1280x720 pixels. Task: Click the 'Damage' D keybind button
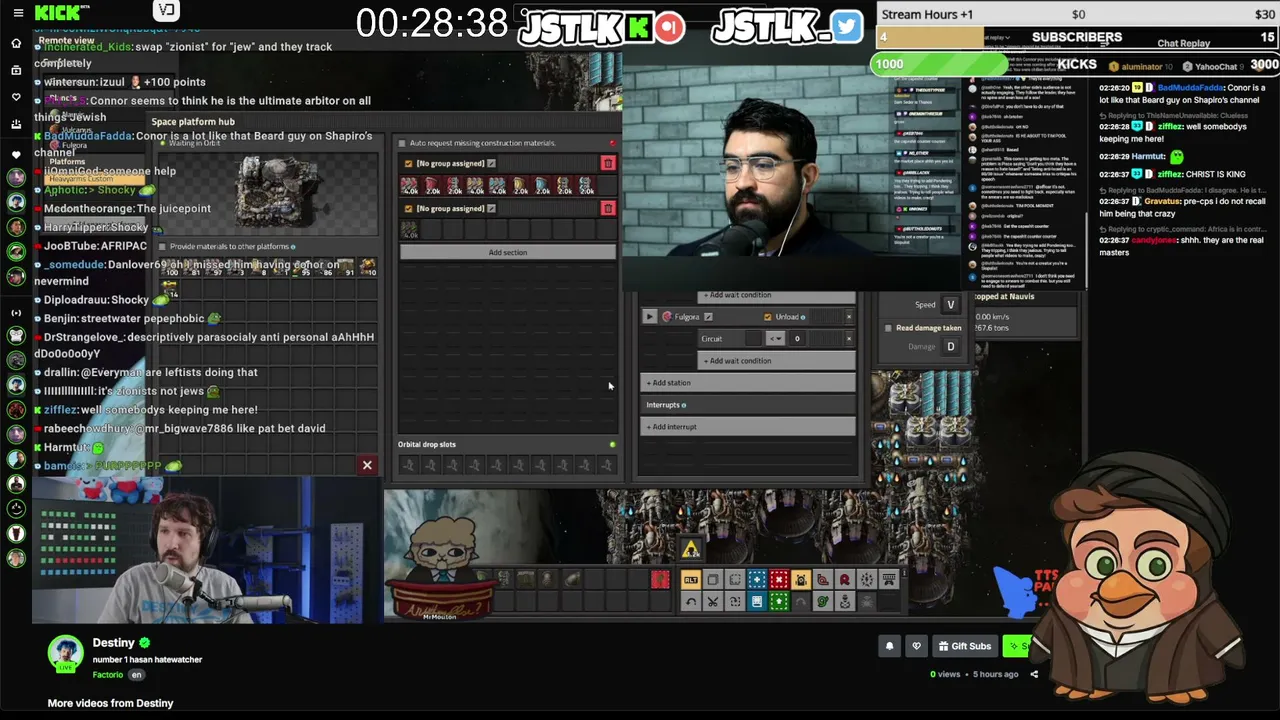[x=951, y=347]
